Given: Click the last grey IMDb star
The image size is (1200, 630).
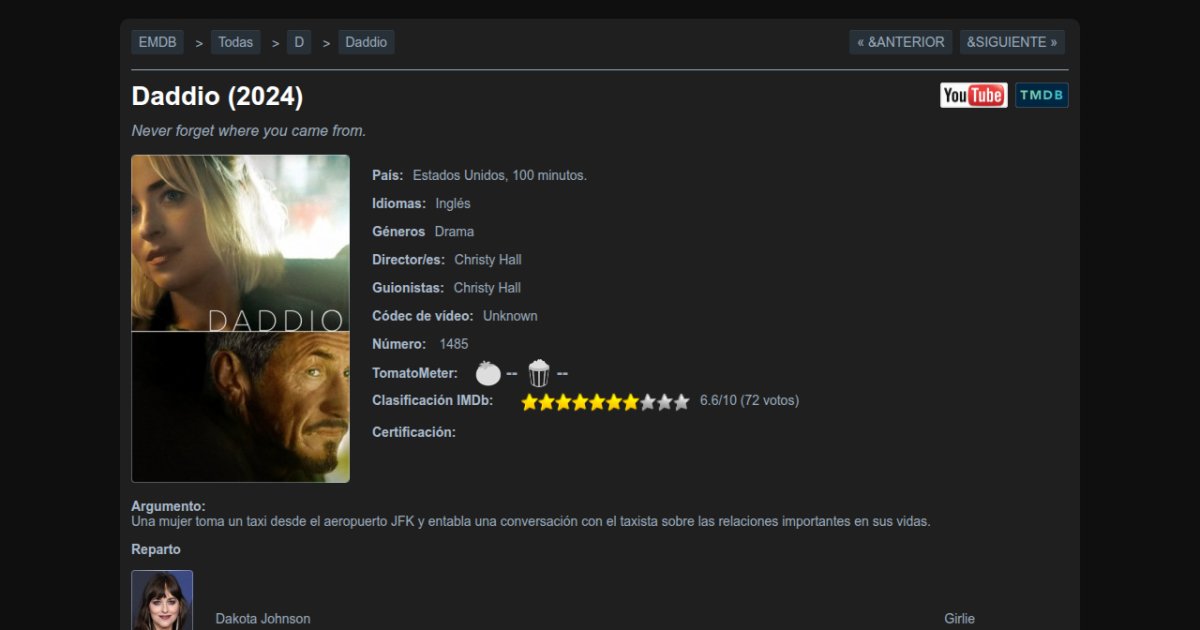Looking at the screenshot, I should pos(682,402).
